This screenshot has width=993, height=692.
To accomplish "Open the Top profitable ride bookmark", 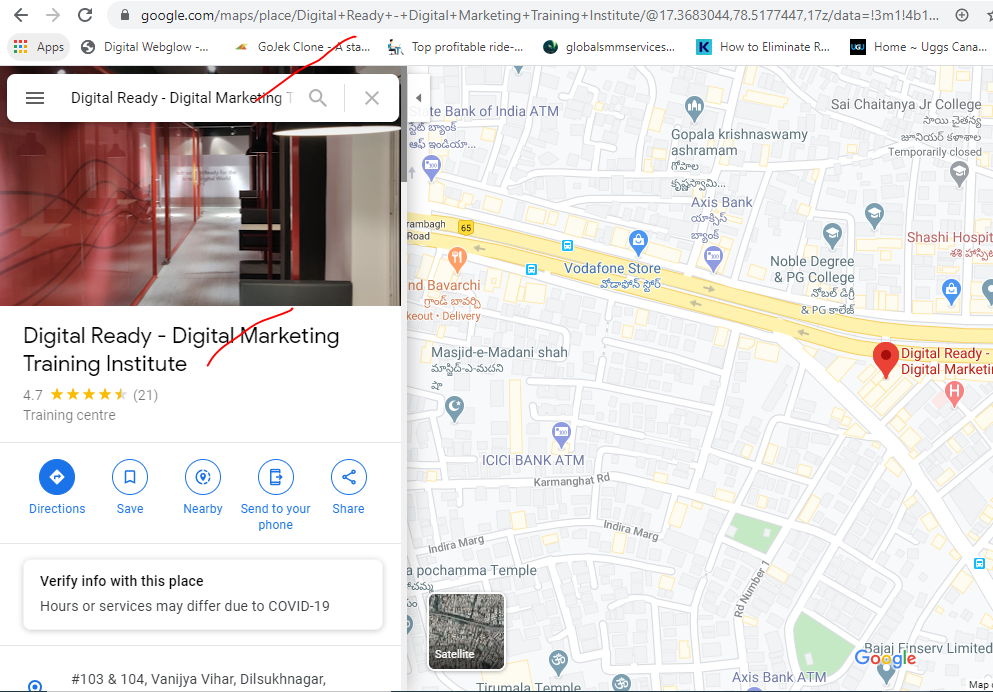I will (456, 47).
